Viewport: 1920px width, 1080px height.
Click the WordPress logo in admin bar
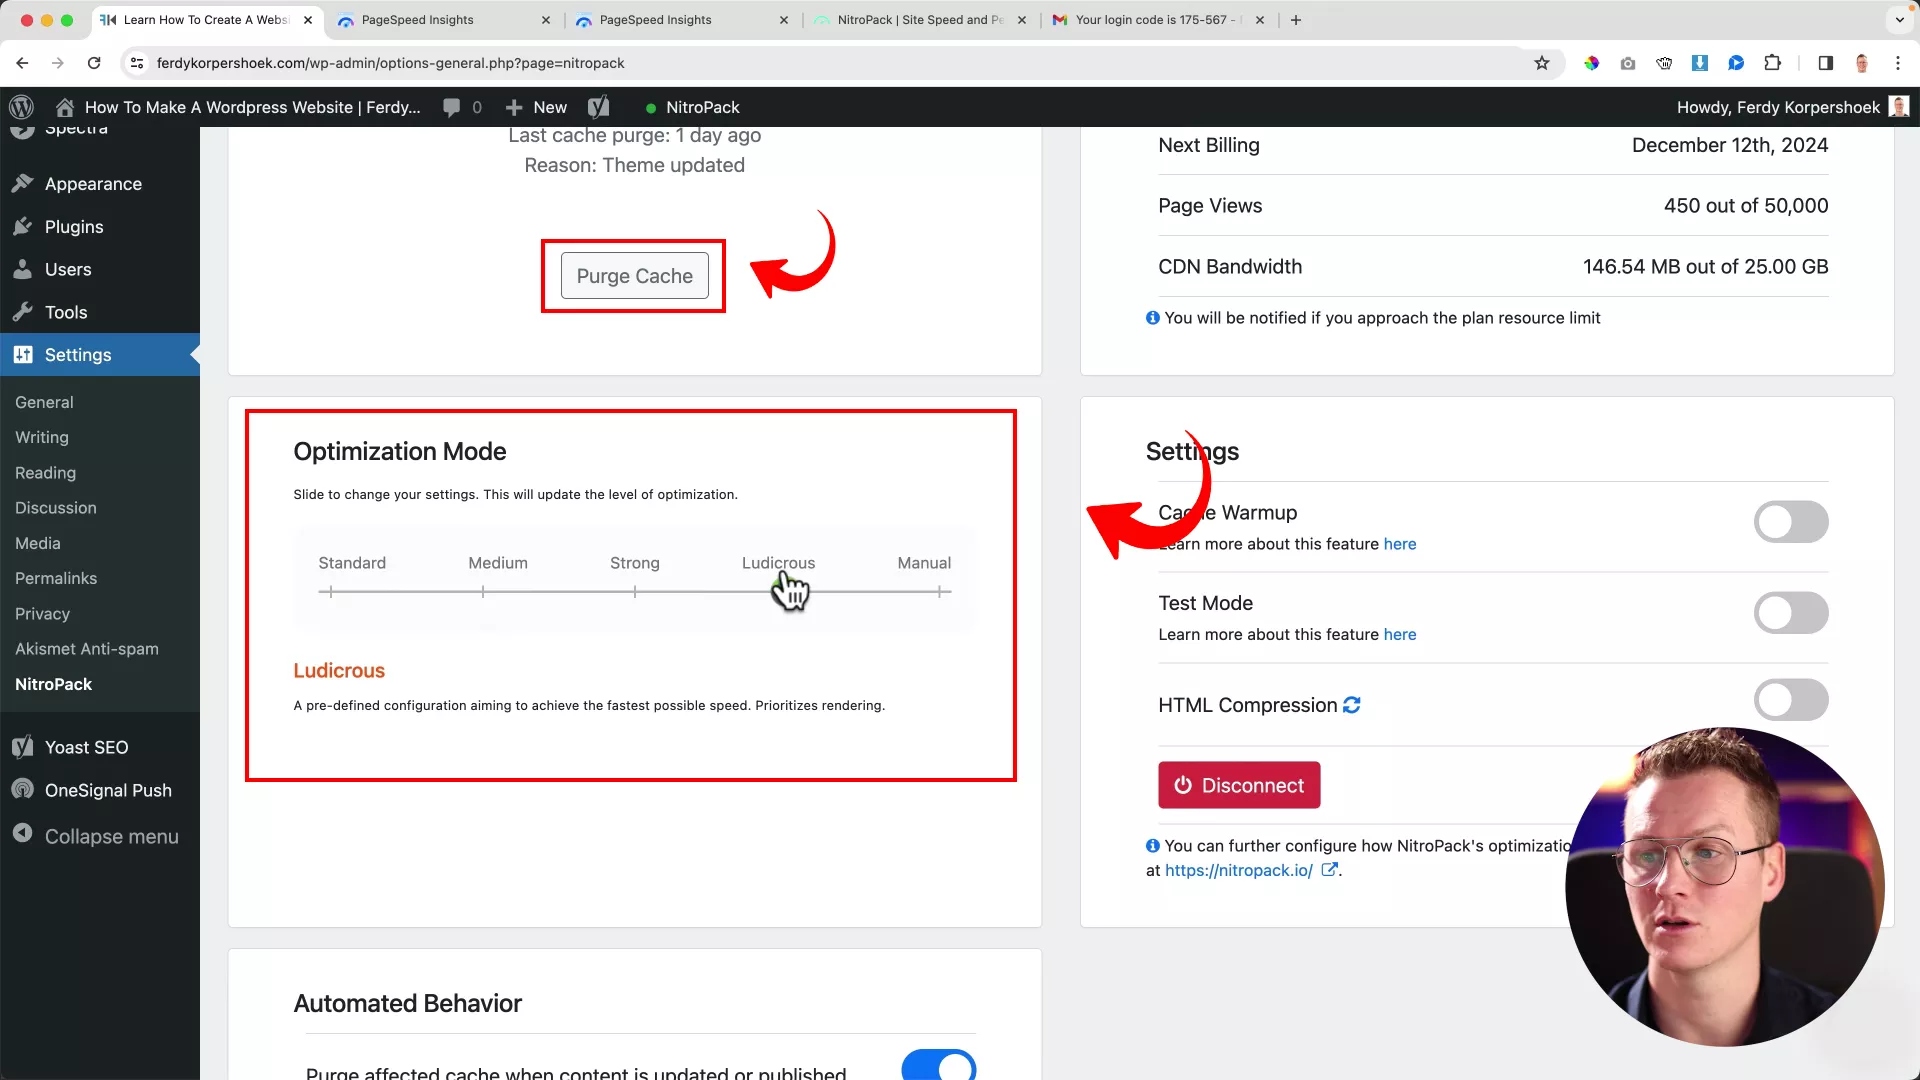click(21, 107)
